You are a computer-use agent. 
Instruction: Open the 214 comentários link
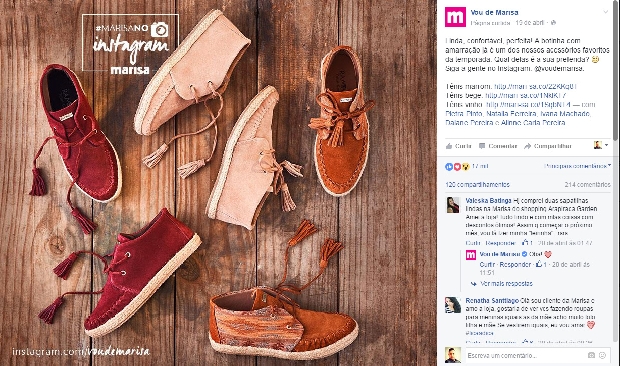588,185
